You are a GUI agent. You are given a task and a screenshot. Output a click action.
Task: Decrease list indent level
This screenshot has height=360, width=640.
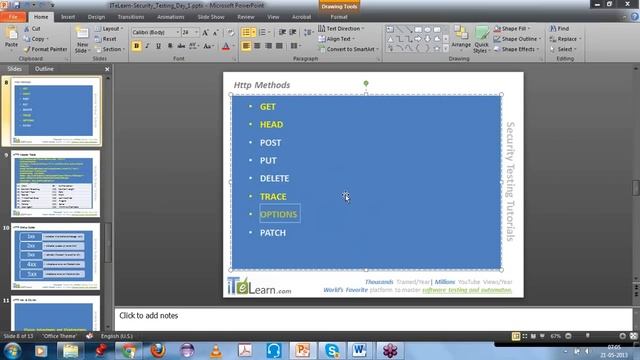click(282, 32)
